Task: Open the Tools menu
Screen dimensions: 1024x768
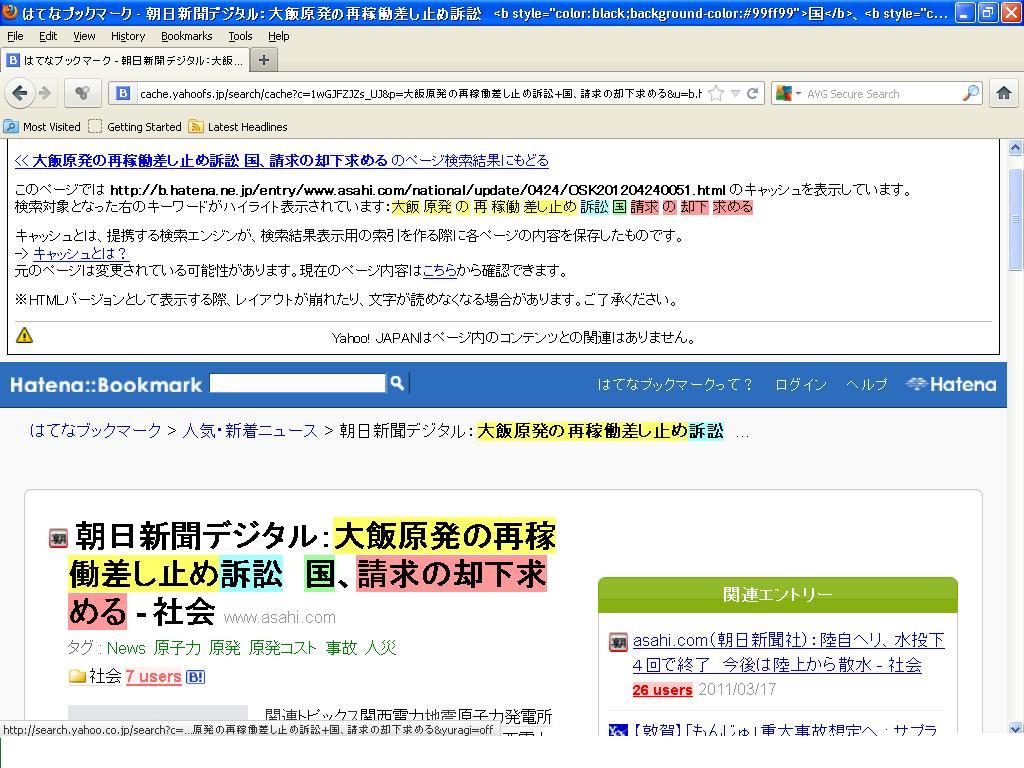Action: coord(240,36)
